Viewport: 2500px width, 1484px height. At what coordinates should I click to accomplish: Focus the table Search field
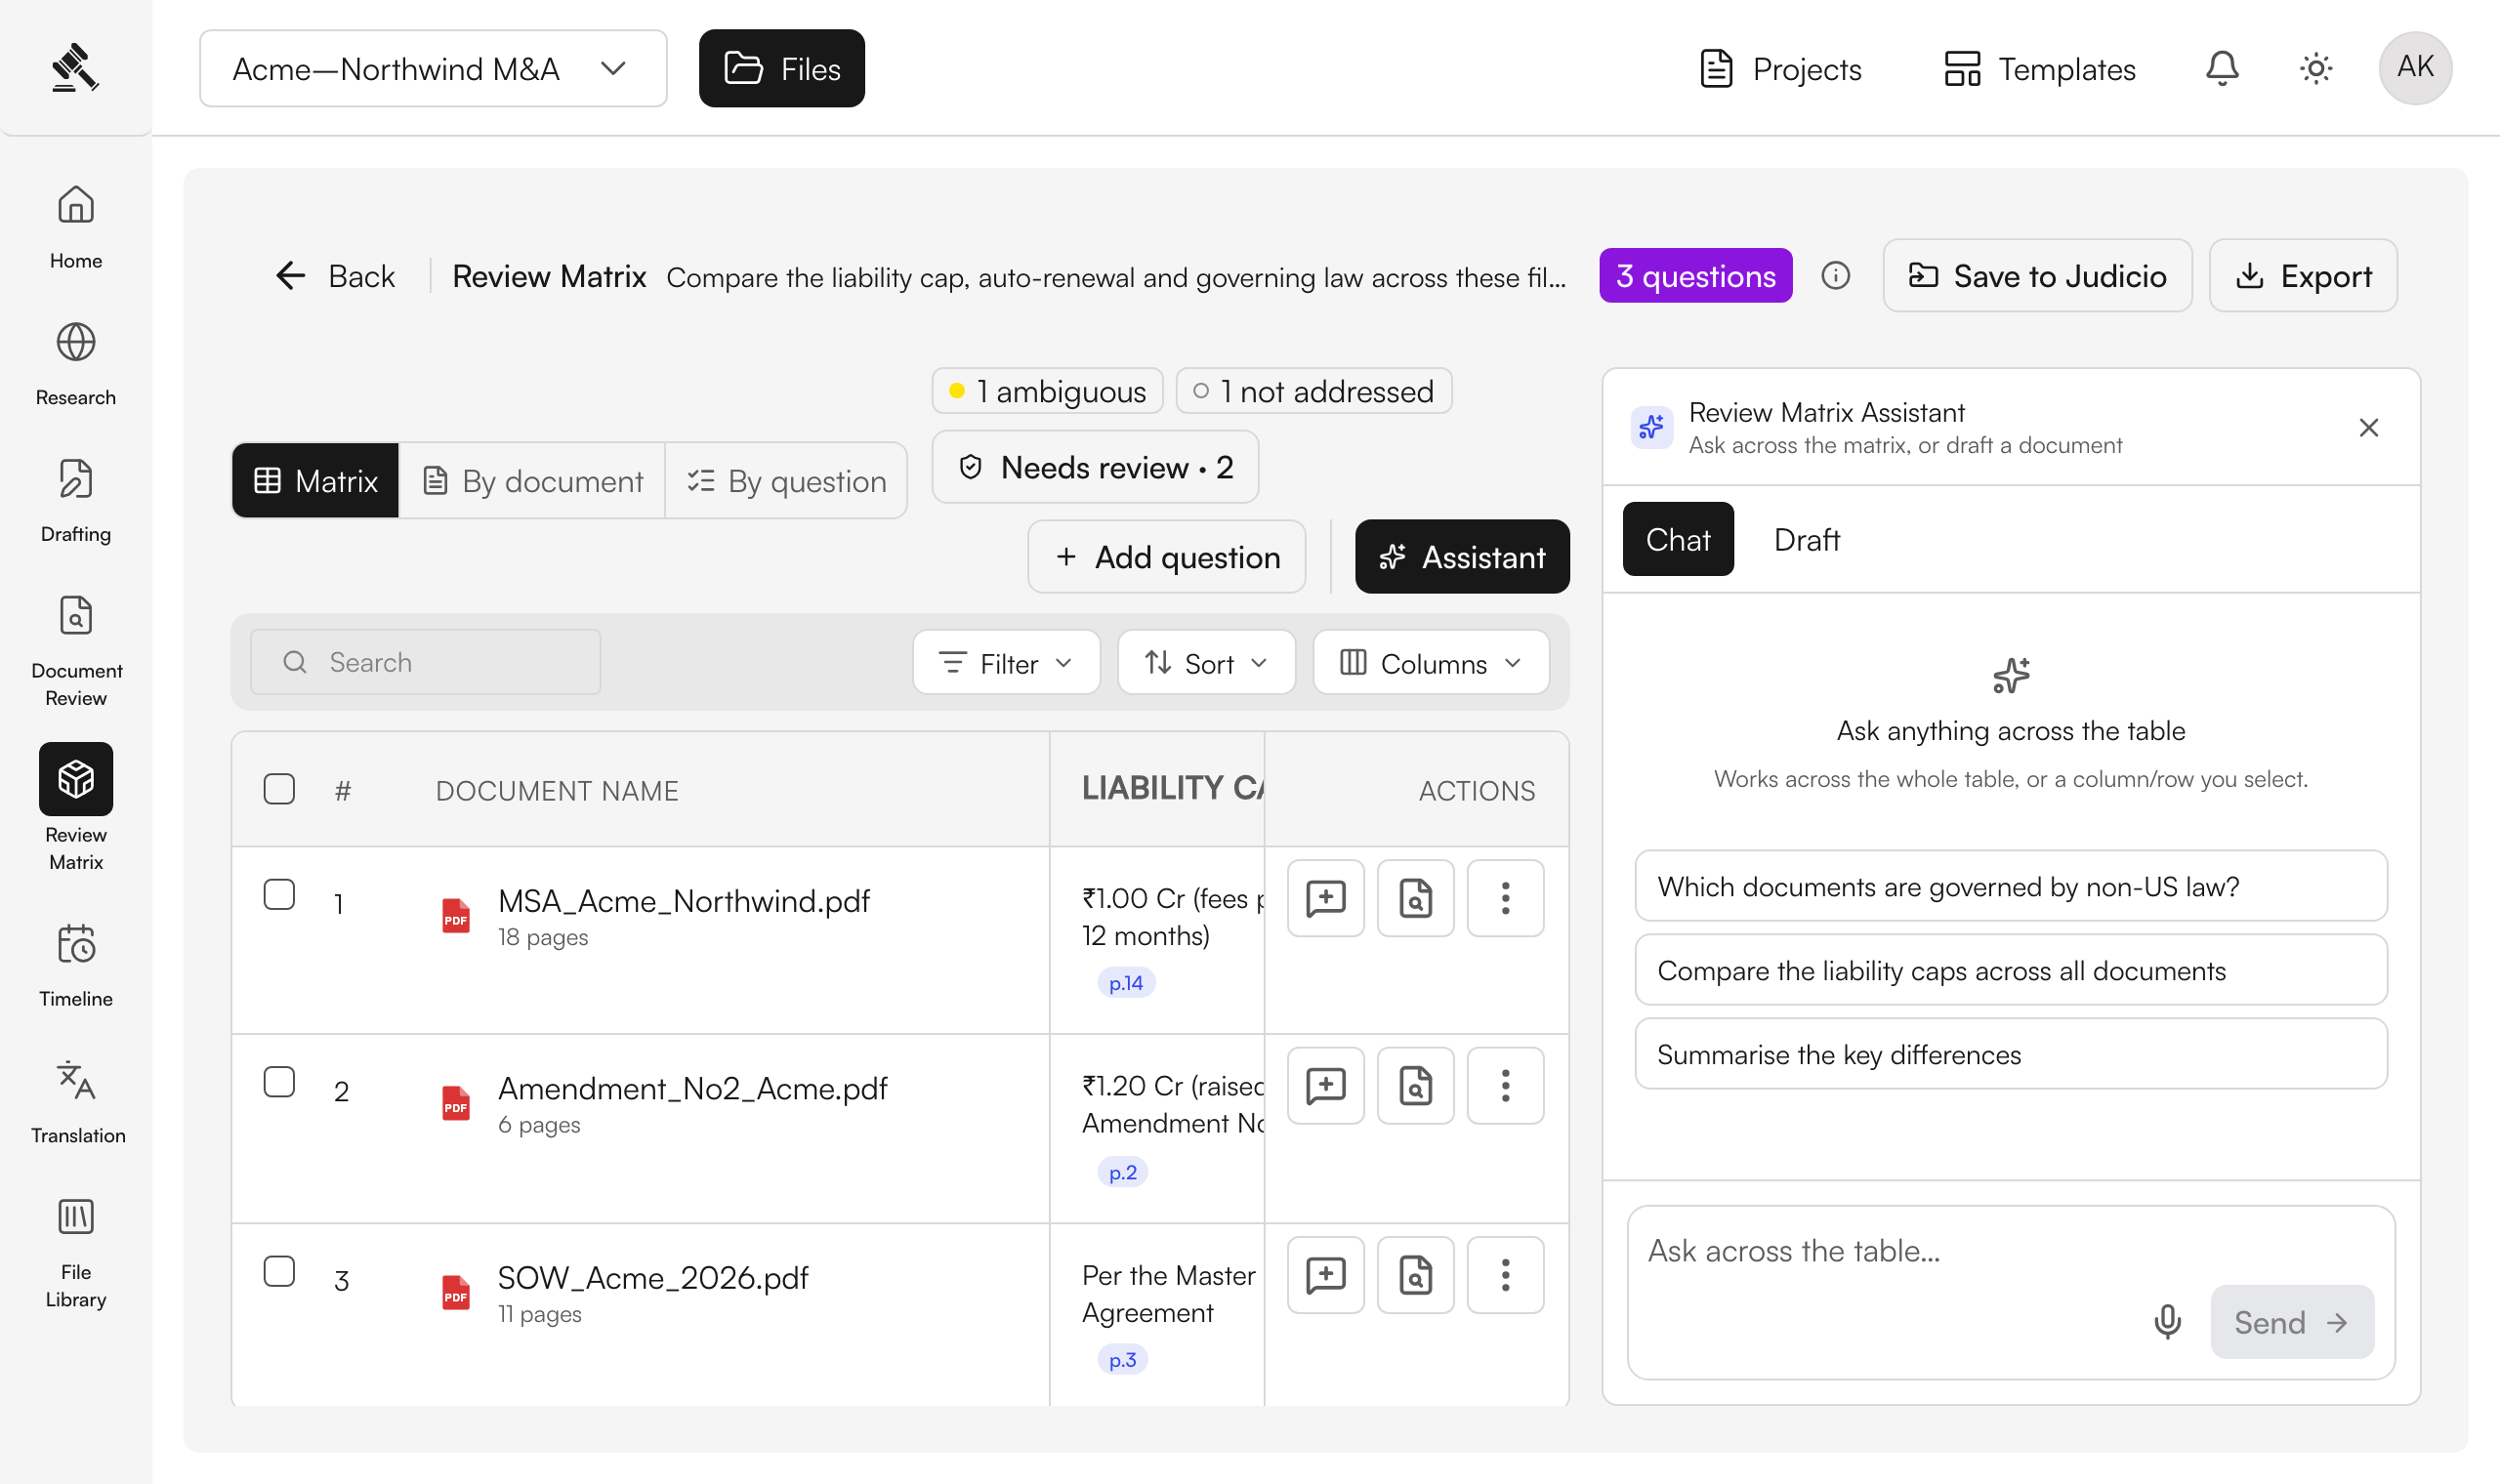pyautogui.click(x=426, y=663)
